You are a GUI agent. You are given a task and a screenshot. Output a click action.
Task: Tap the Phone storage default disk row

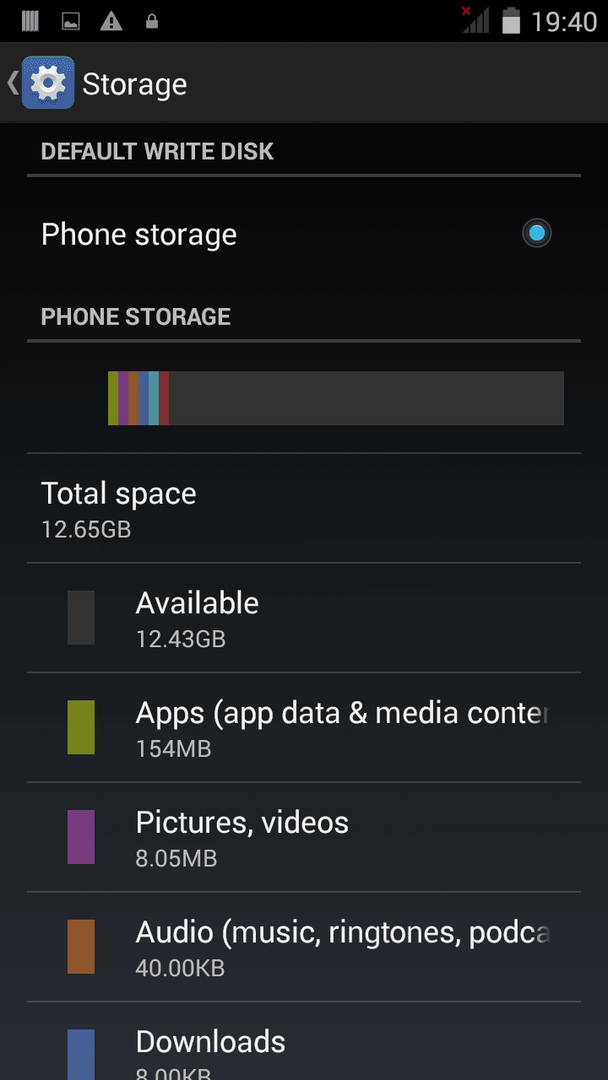(304, 234)
